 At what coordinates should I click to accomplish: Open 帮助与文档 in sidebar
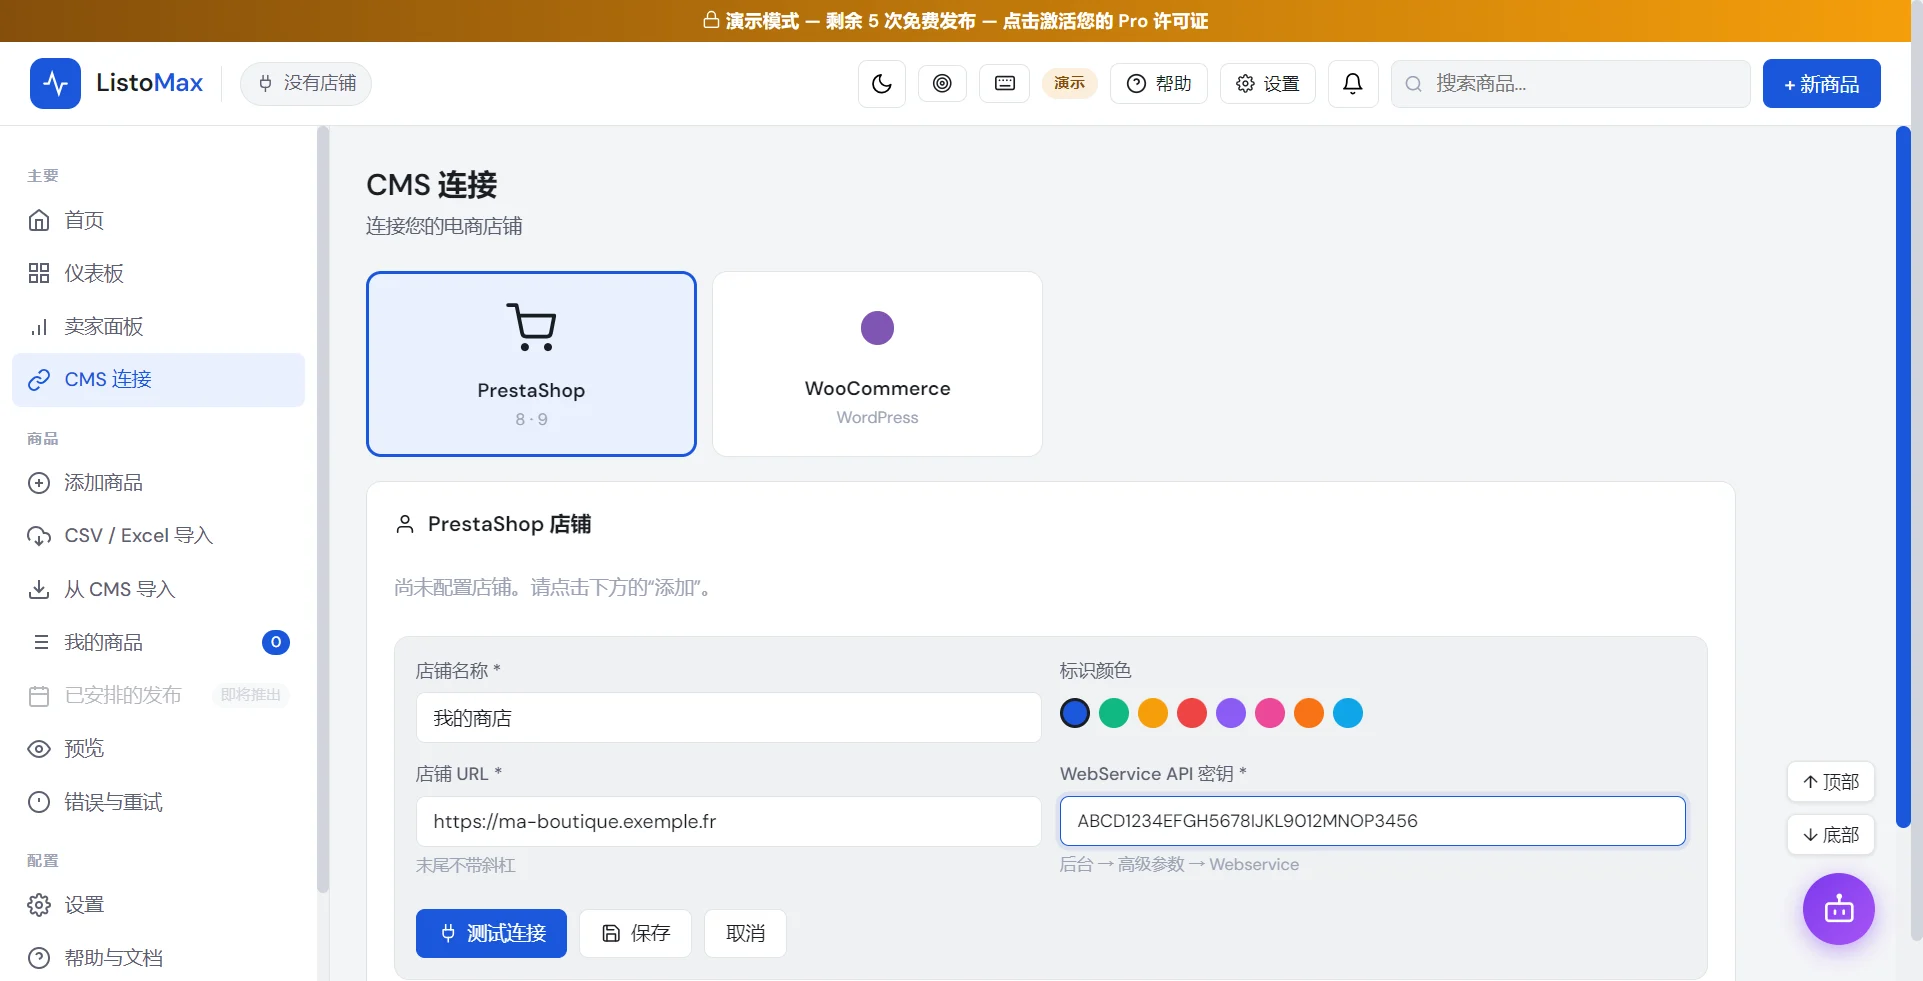(158, 958)
